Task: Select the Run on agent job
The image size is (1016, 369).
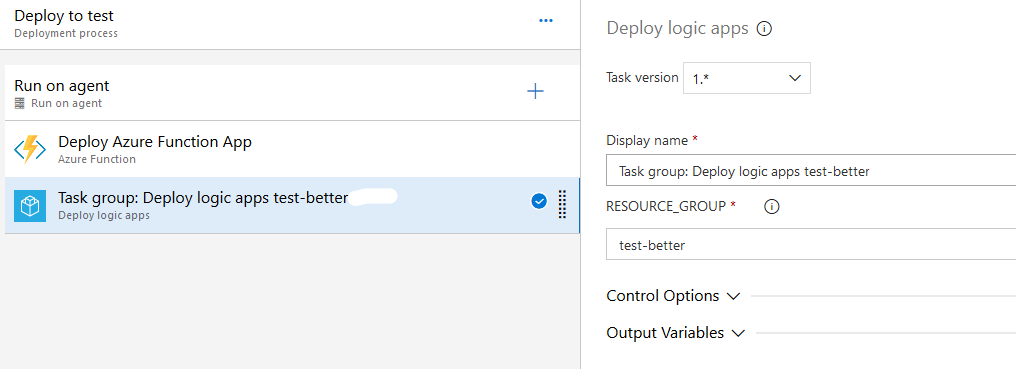Action: pyautogui.click(x=292, y=93)
